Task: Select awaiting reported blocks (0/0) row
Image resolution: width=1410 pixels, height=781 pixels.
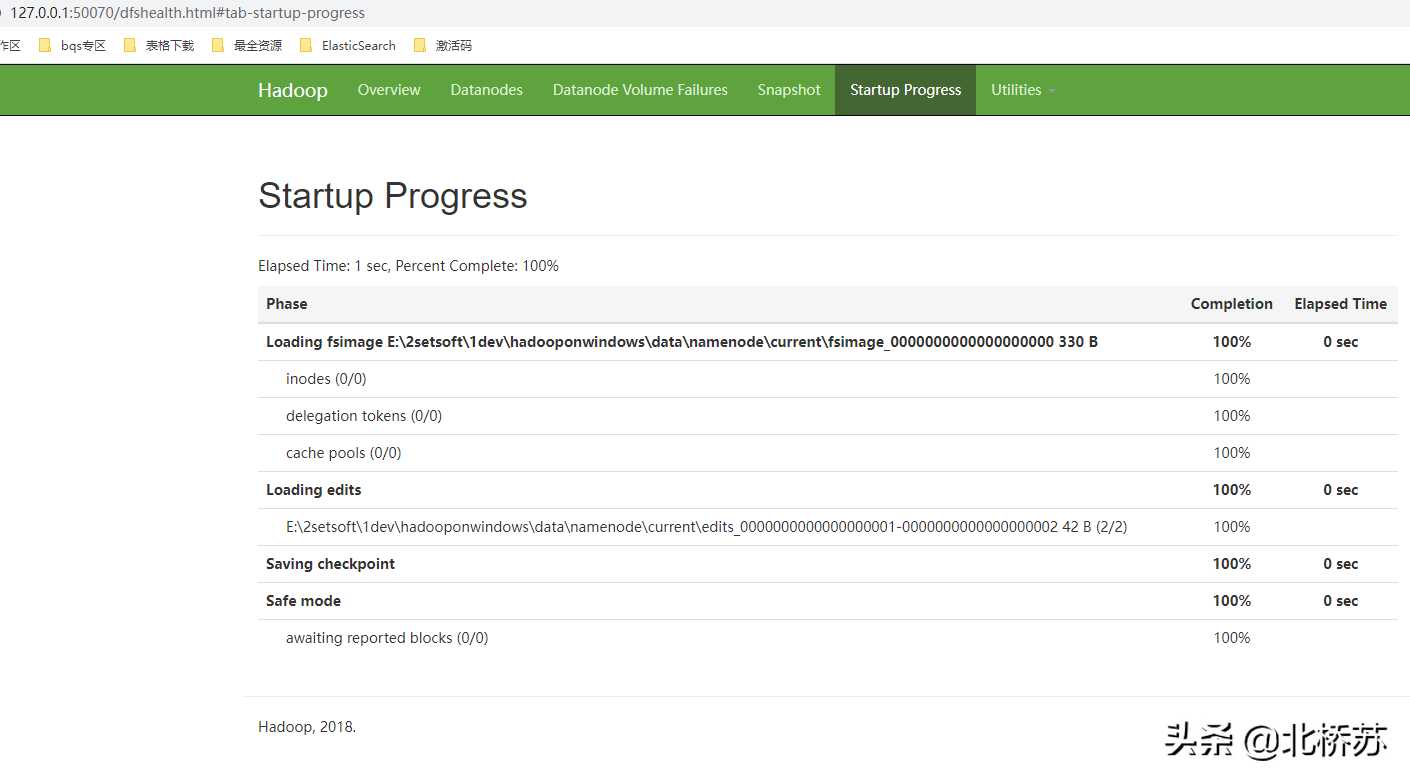Action: [828, 638]
